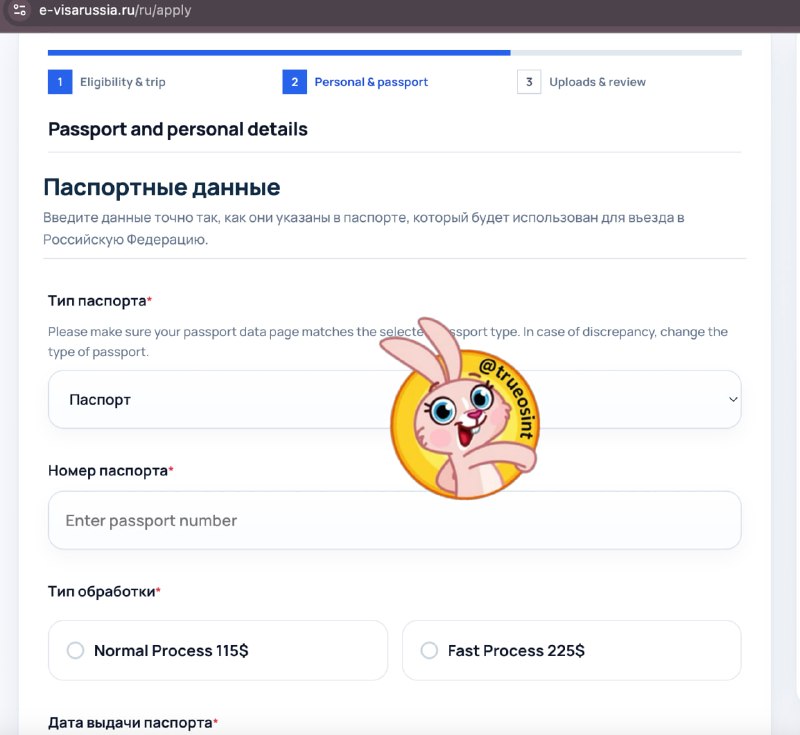The width and height of the screenshot is (800, 735).
Task: Switch to Uploads & review step
Action: [x=597, y=82]
